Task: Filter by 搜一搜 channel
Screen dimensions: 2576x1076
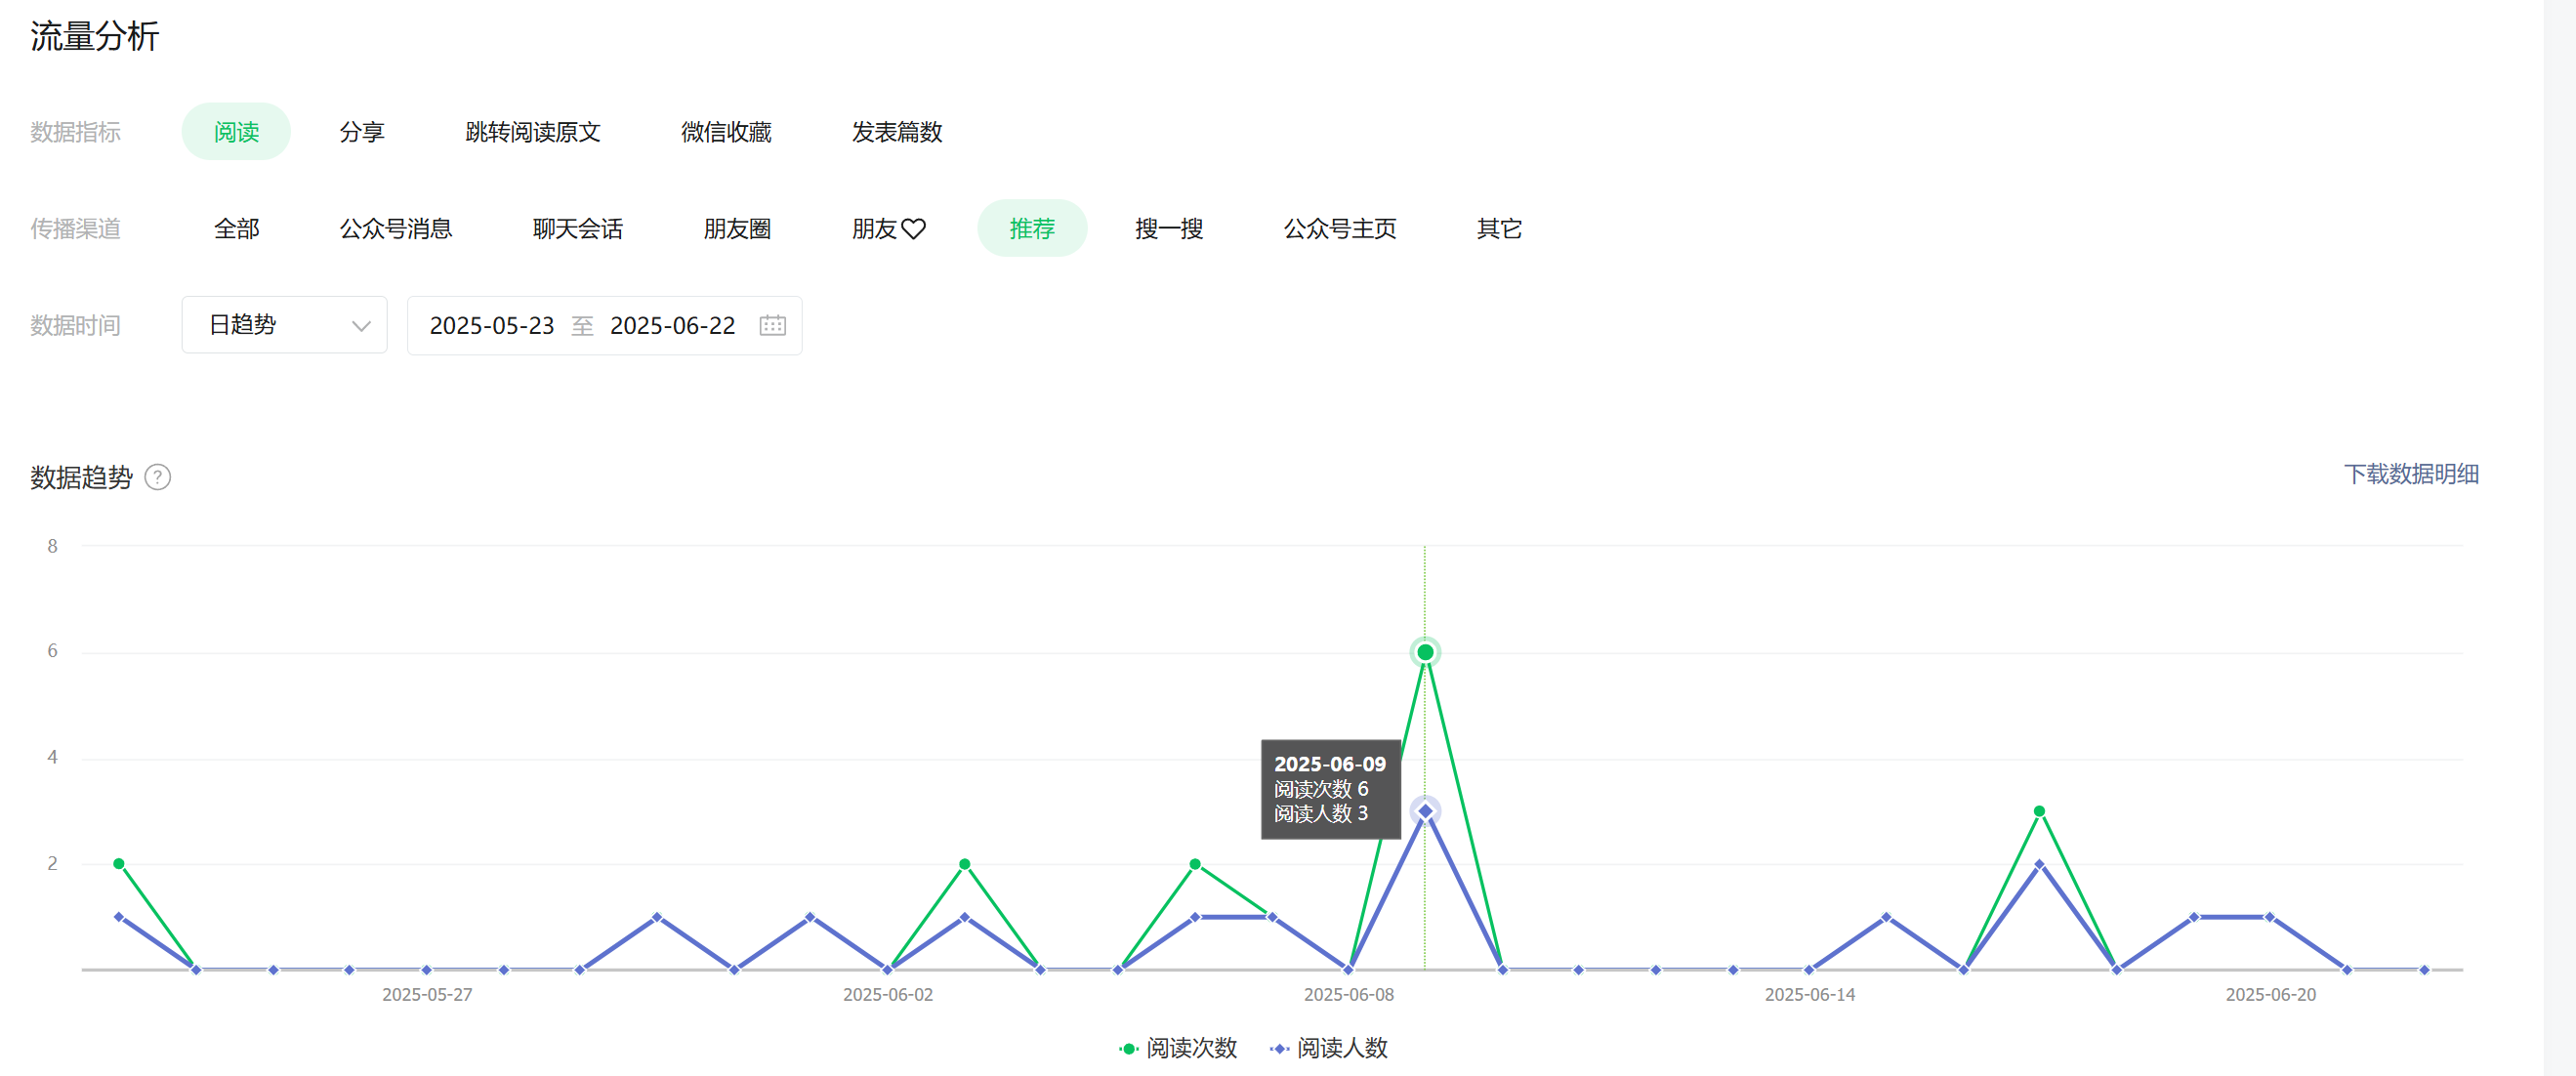Action: coord(1168,229)
